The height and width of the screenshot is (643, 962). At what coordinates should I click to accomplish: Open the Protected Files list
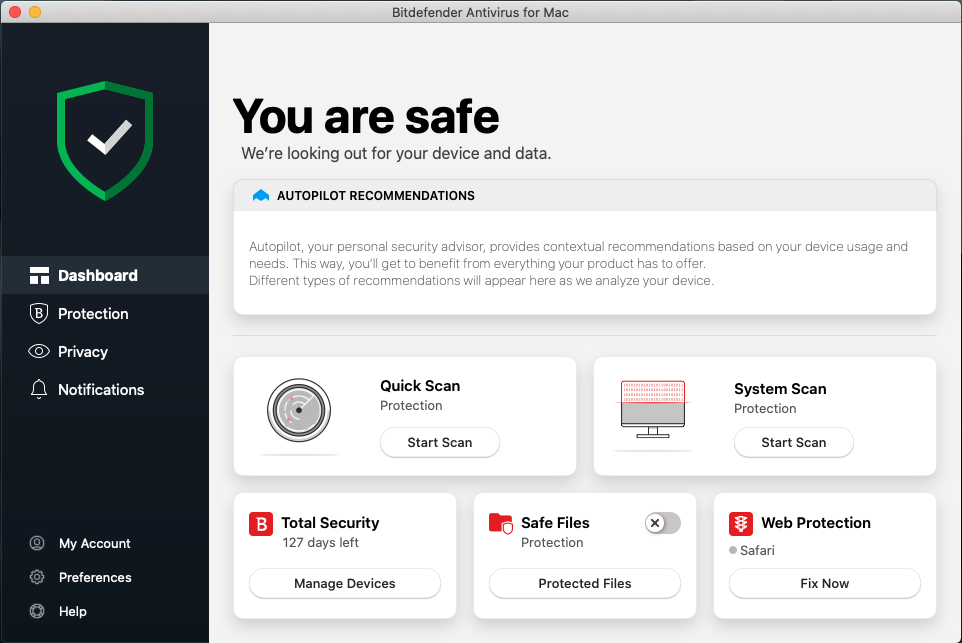click(x=584, y=583)
